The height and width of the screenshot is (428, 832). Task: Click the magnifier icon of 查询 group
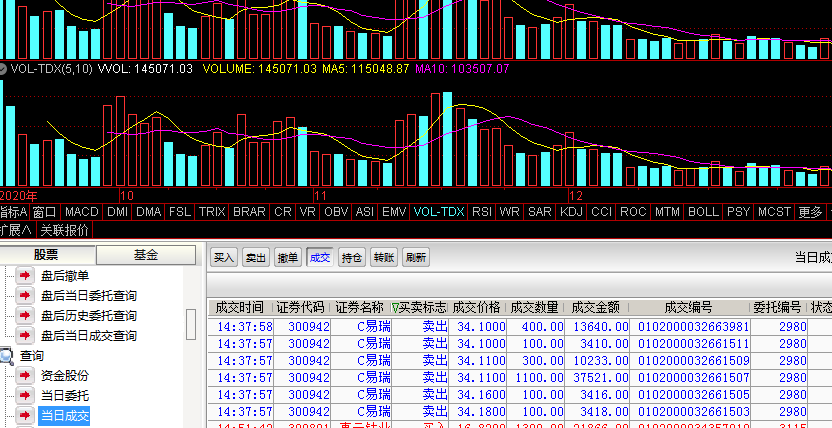point(6,356)
